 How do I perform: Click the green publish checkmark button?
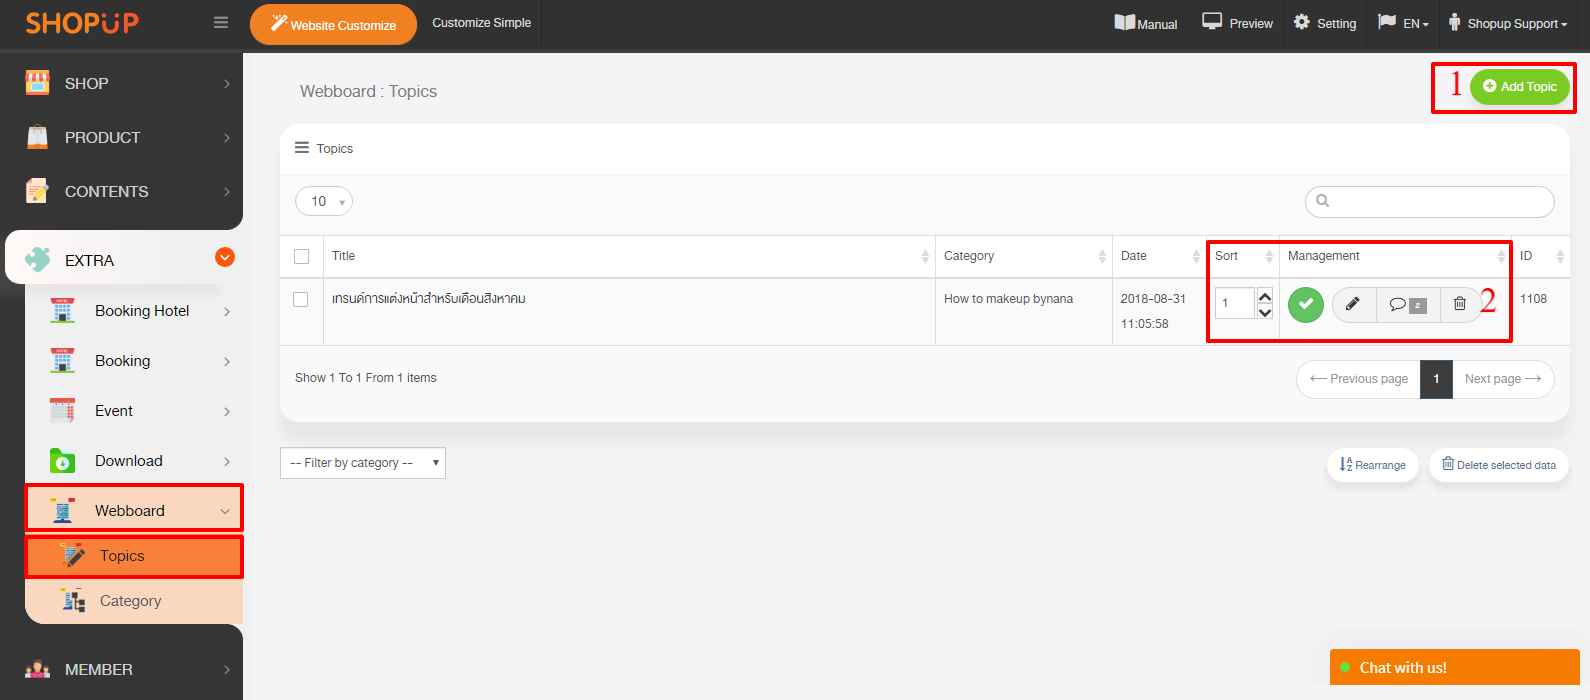1306,304
